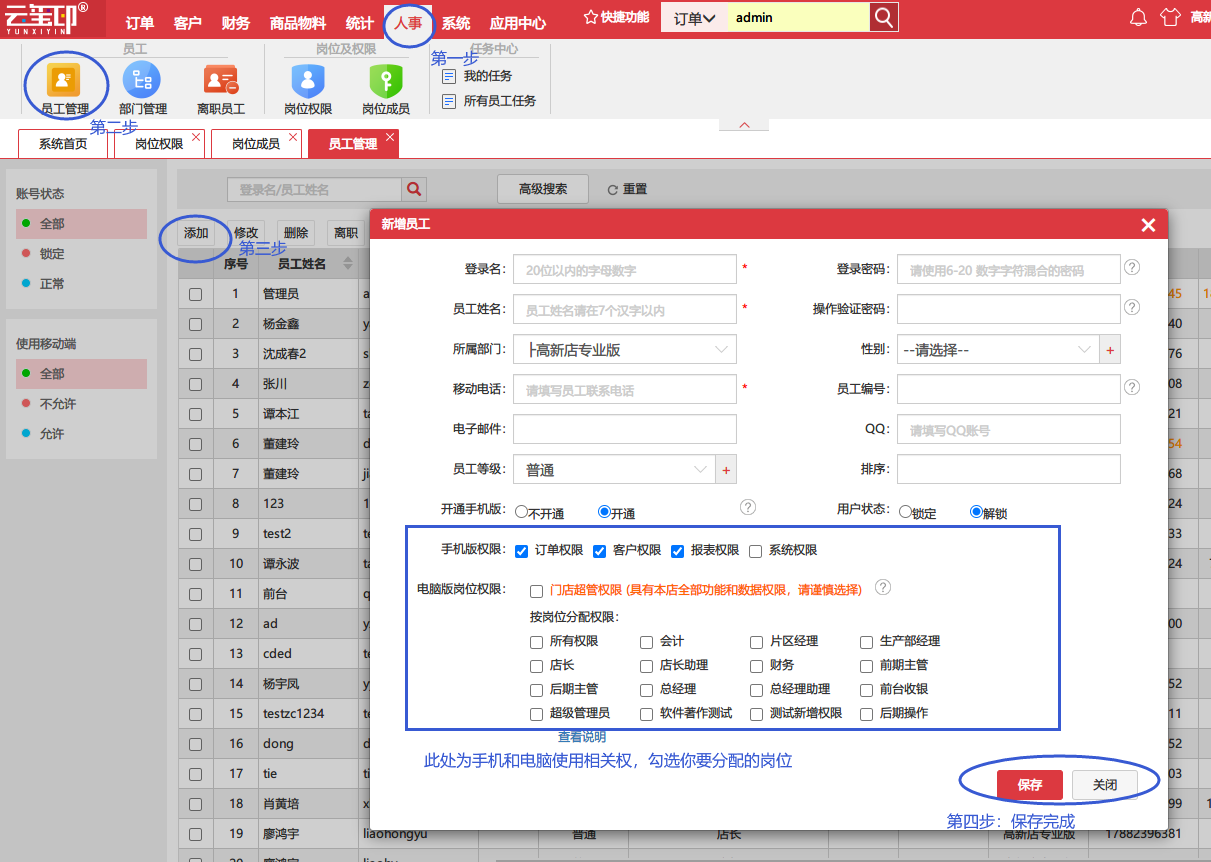Image resolution: width=1211 pixels, height=862 pixels.
Task: Click help icon next to 操作验证密码
Action: coord(1132,307)
